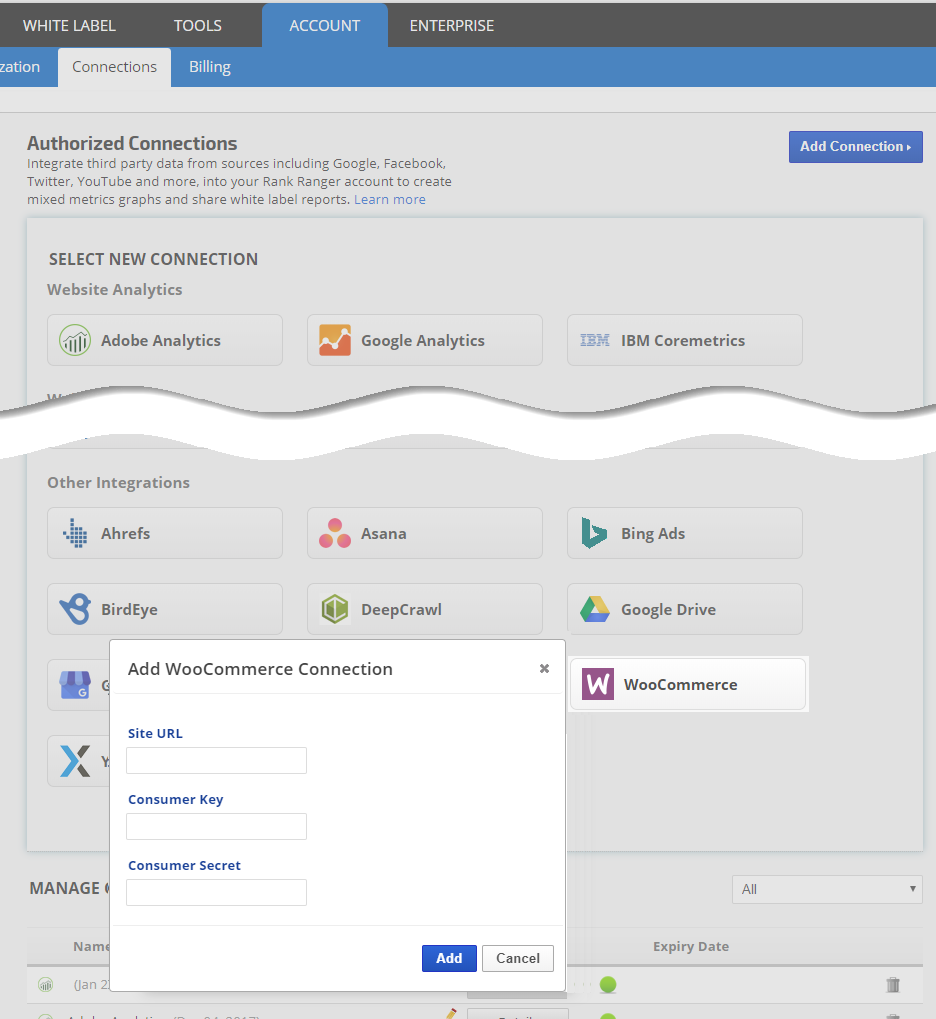Screen dimensions: 936x1019
Task: Click the Google My Business storefront icon
Action: click(75, 684)
